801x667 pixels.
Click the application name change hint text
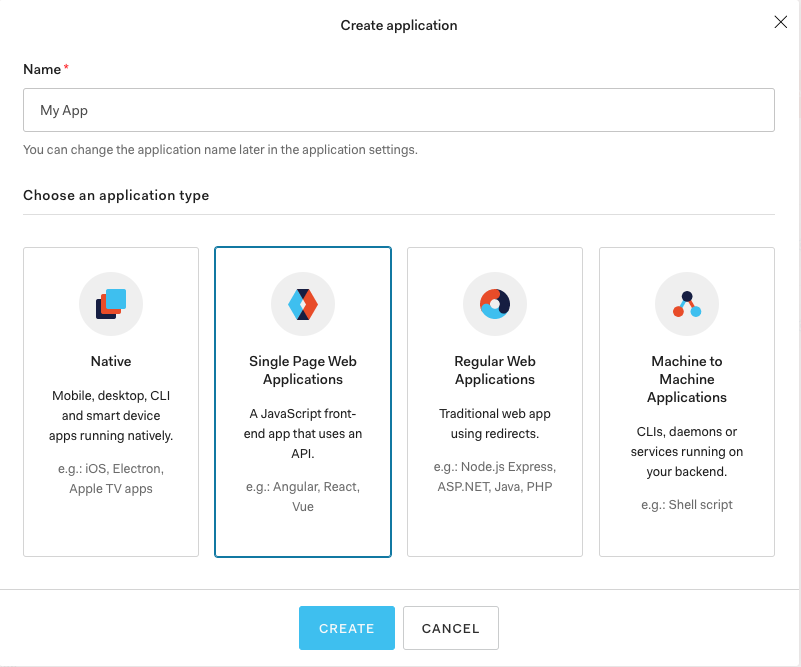tap(220, 150)
